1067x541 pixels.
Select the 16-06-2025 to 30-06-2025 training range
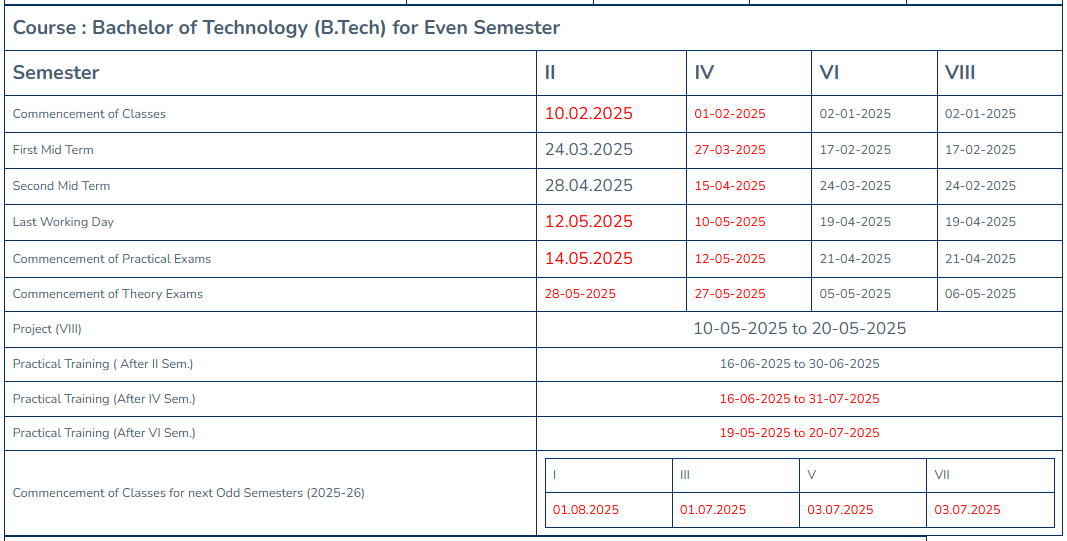click(800, 364)
